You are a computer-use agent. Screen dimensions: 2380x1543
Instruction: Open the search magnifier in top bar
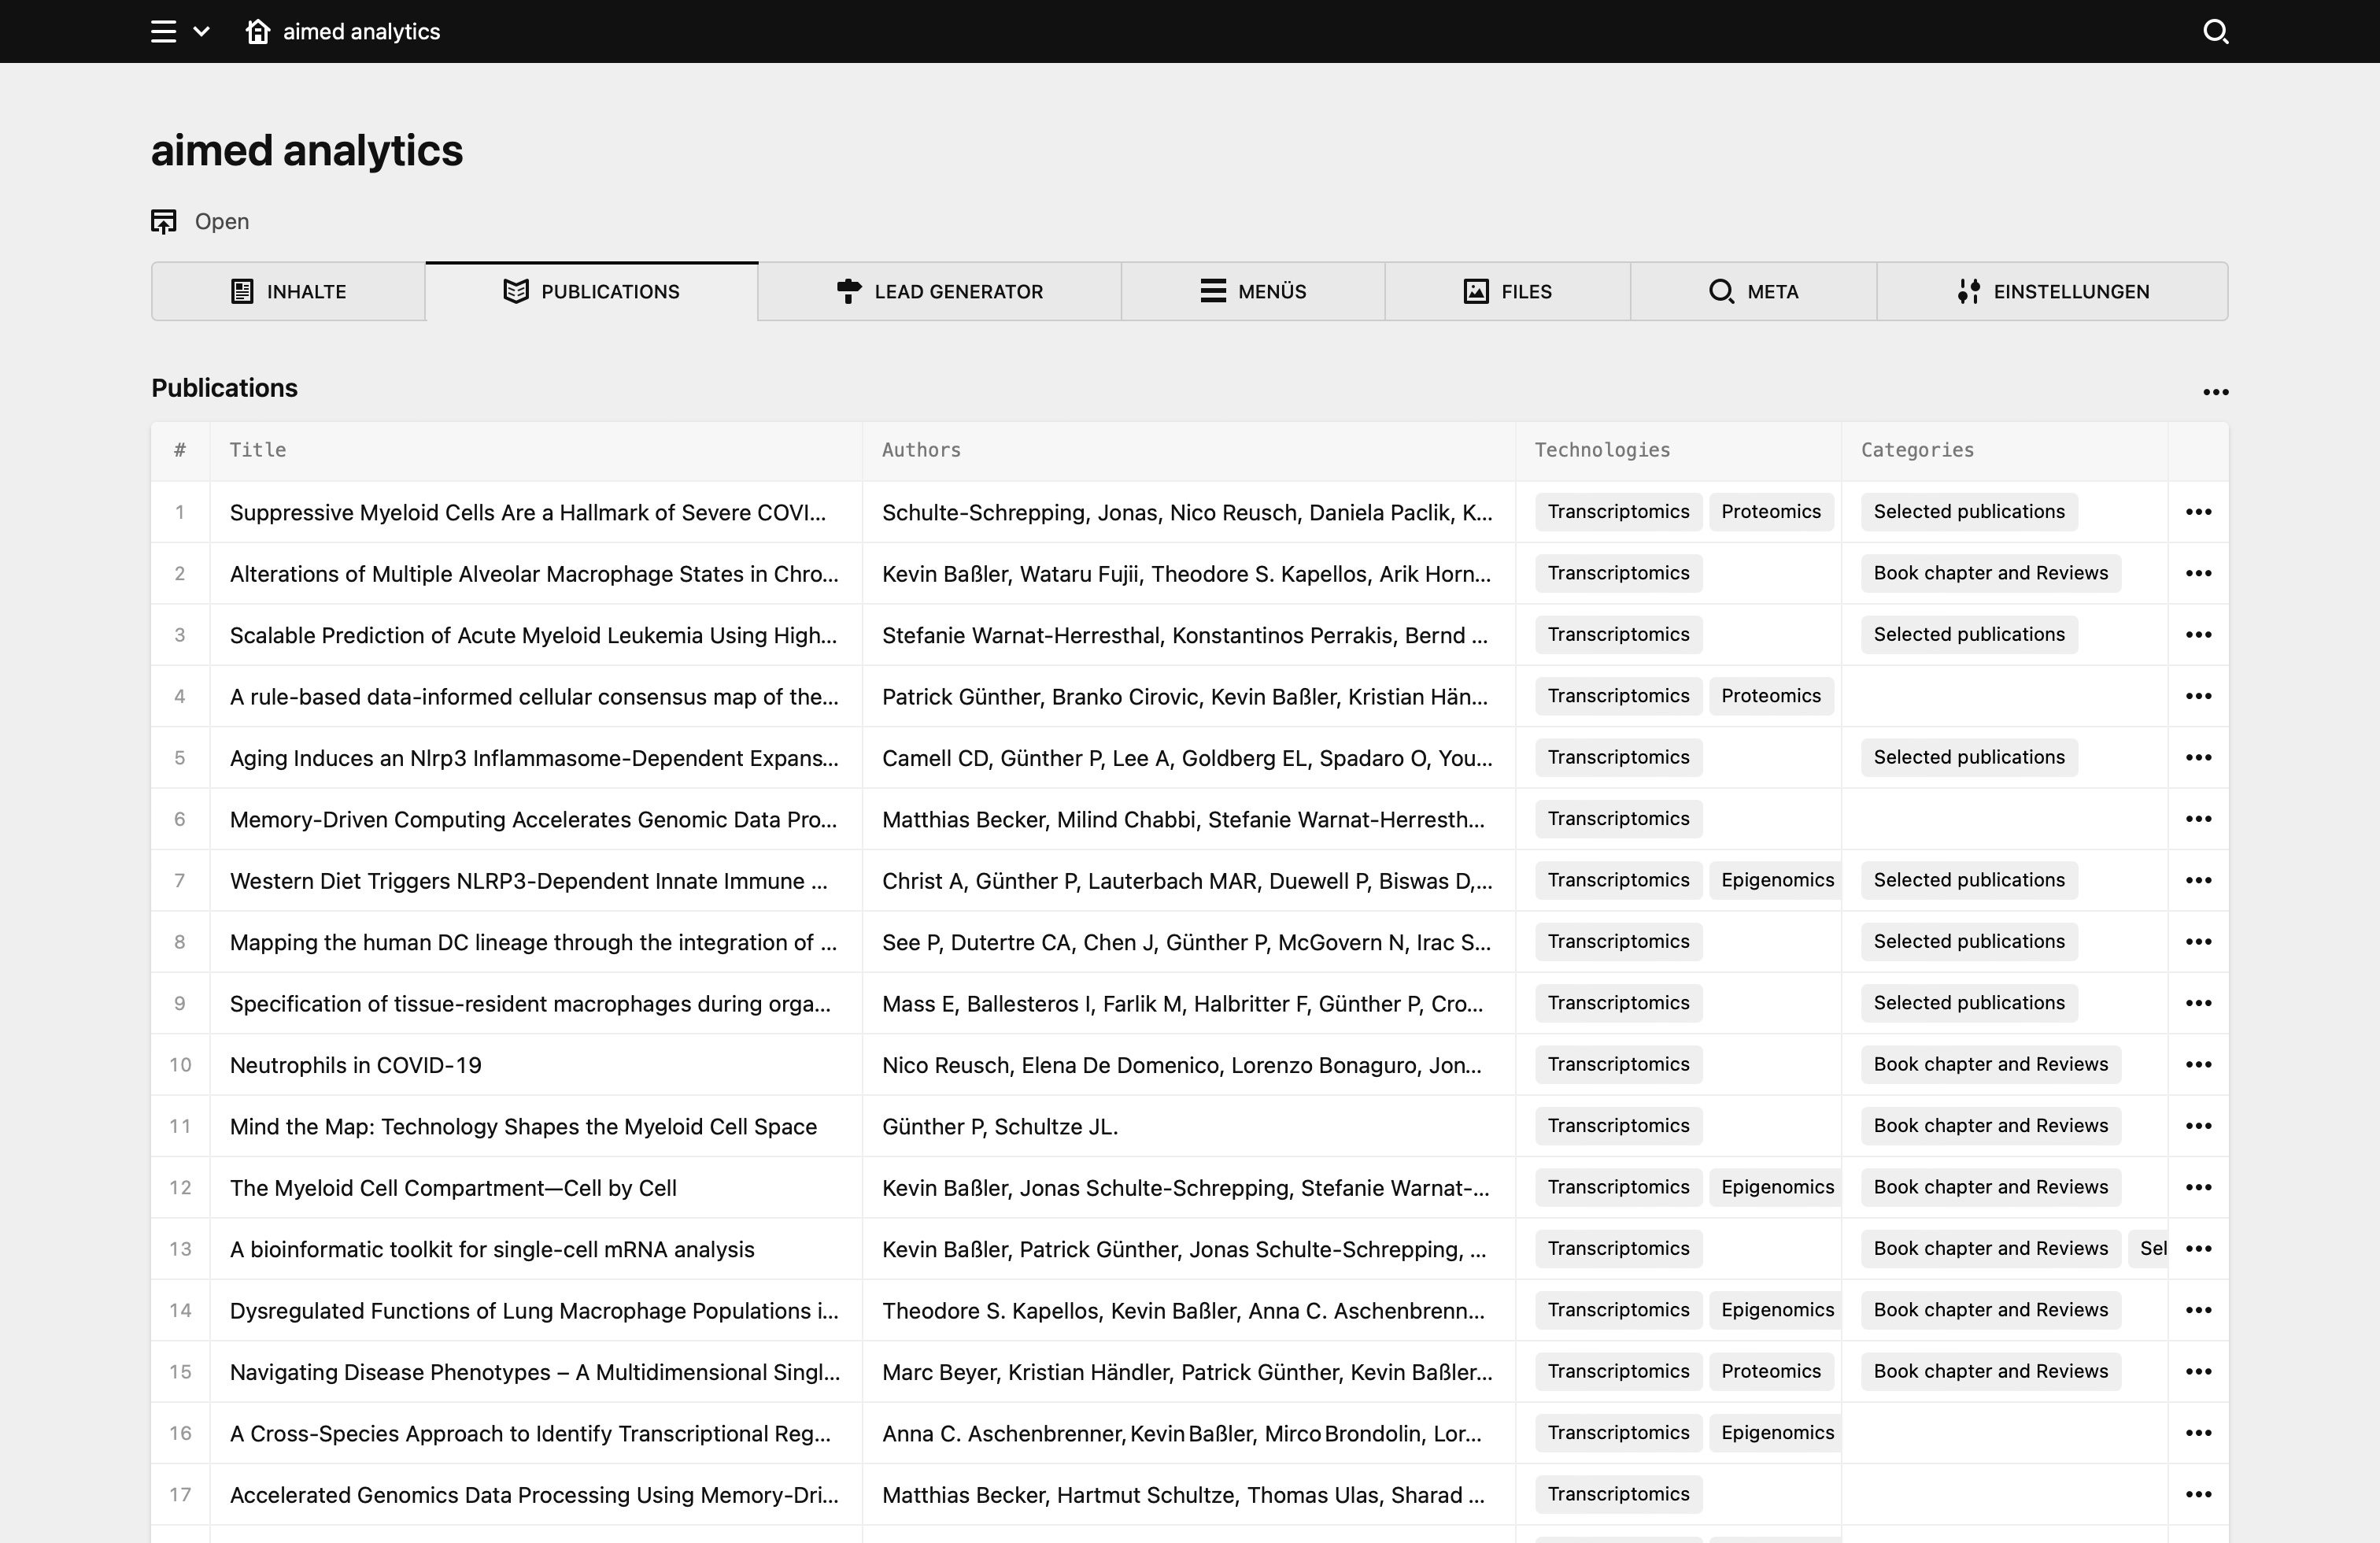(2216, 32)
